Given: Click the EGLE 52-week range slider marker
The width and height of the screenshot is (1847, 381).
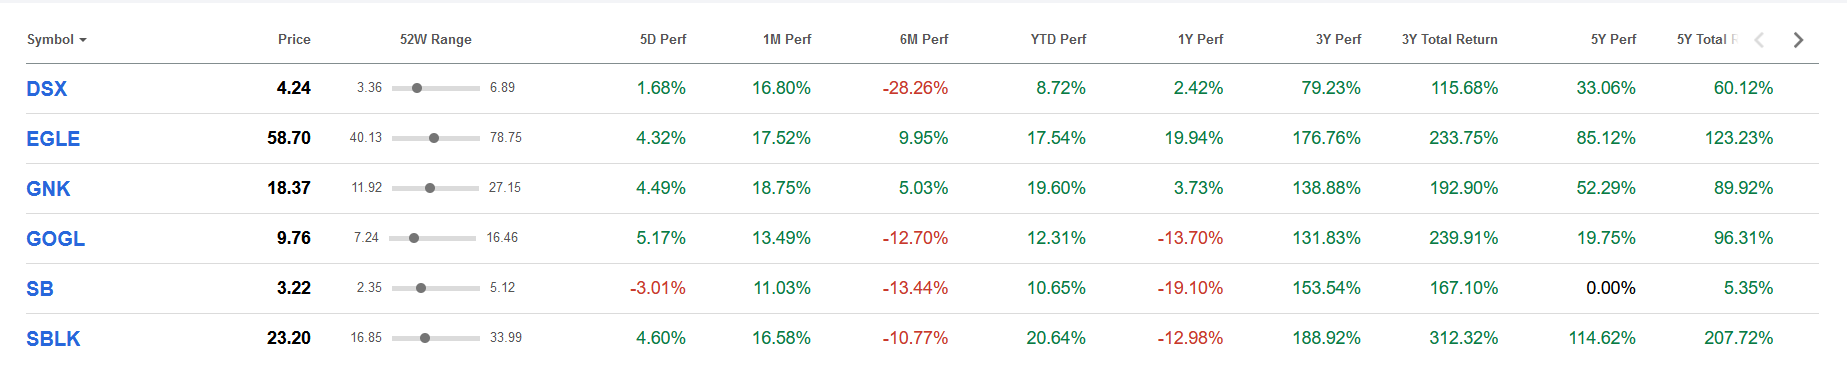Looking at the screenshot, I should click(434, 138).
